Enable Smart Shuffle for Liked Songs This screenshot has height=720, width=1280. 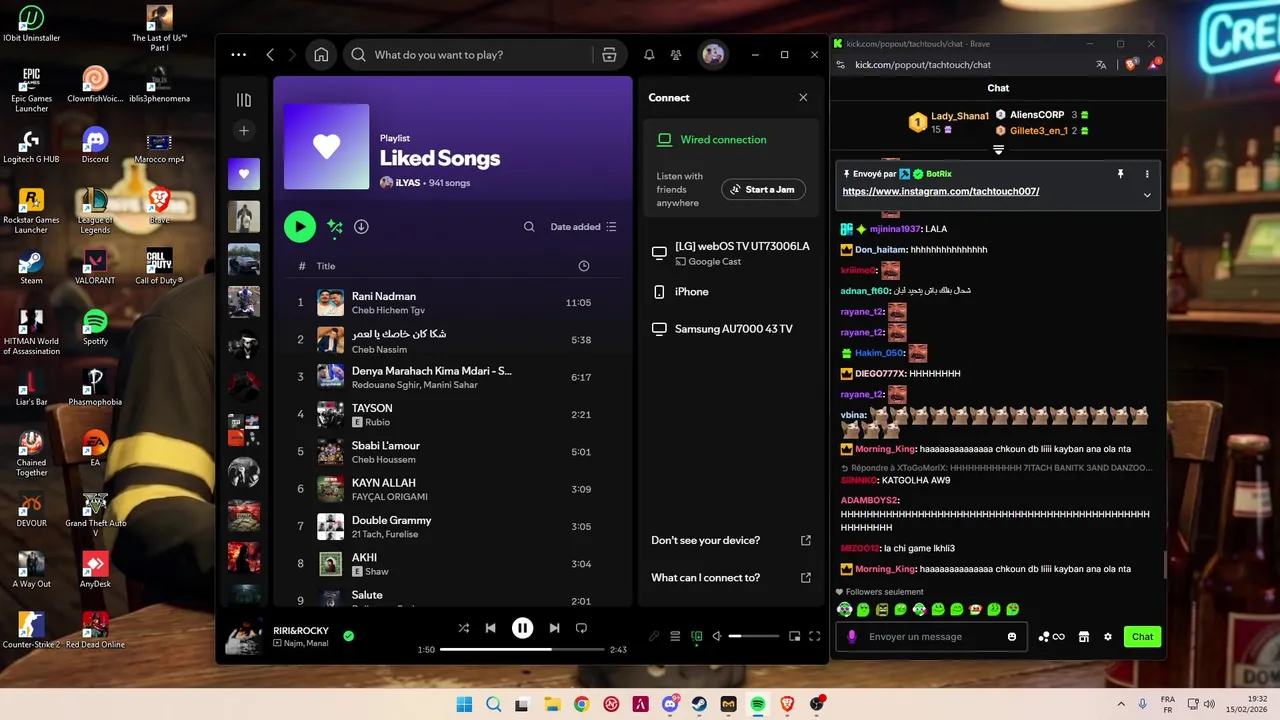pos(335,227)
